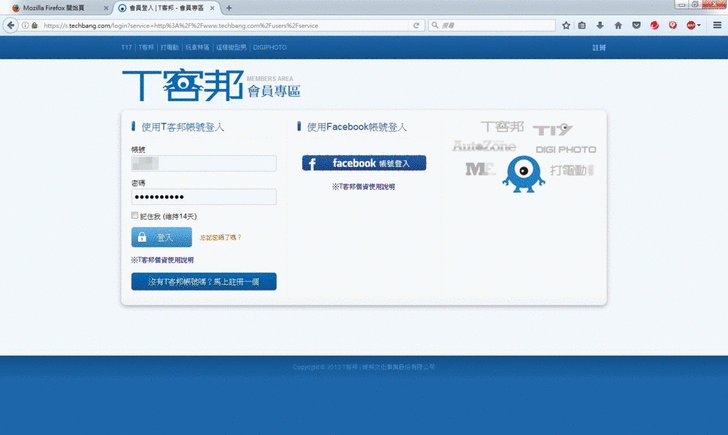This screenshot has width=728, height=435.
Task: Open downloads arrow icon
Action: (600, 26)
